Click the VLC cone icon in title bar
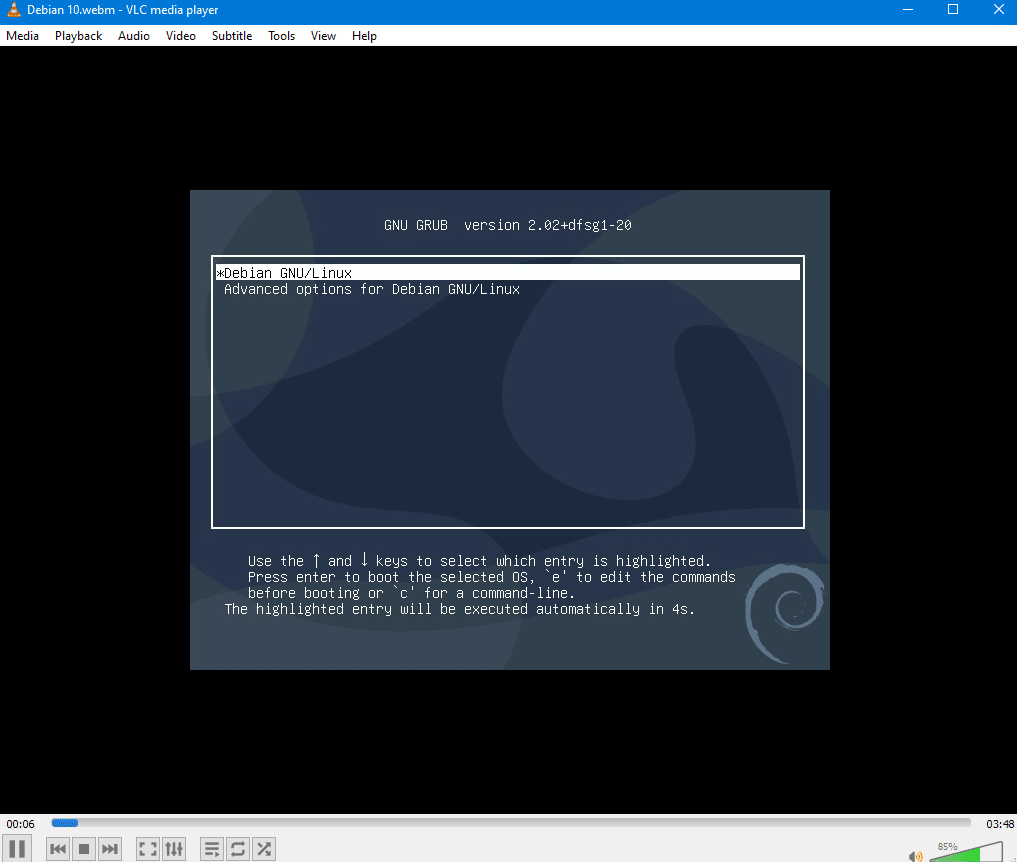Viewport: 1017px width, 862px height. coord(14,10)
